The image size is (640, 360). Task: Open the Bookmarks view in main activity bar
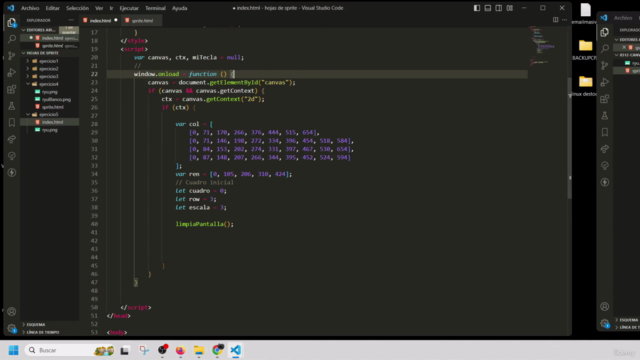pyautogui.click(x=11, y=122)
